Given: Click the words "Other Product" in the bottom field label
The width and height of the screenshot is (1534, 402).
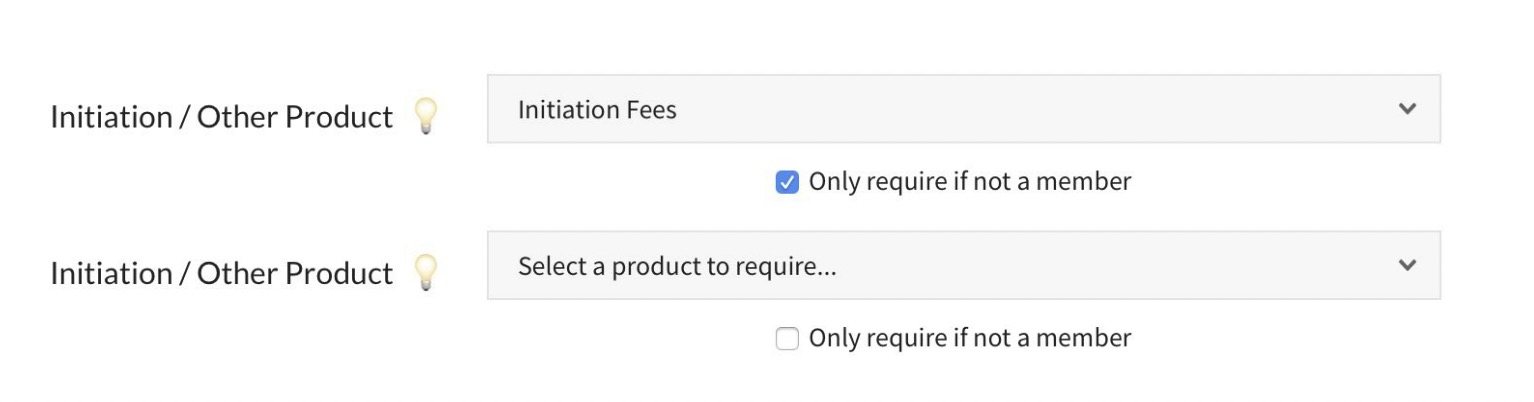Looking at the screenshot, I should tap(294, 273).
